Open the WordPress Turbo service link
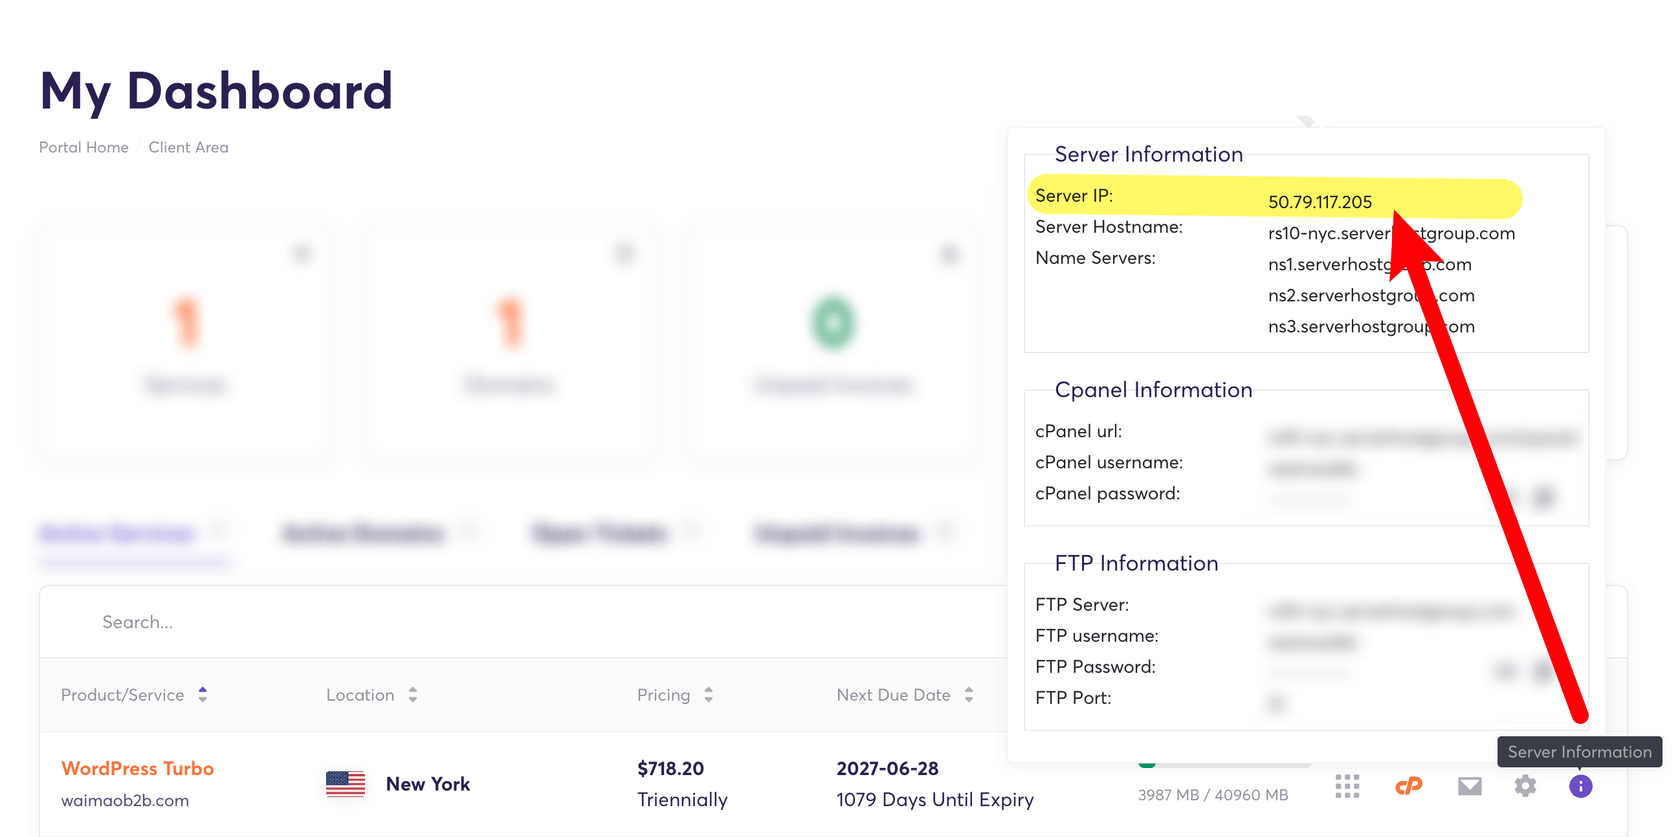1680x837 pixels. (137, 768)
